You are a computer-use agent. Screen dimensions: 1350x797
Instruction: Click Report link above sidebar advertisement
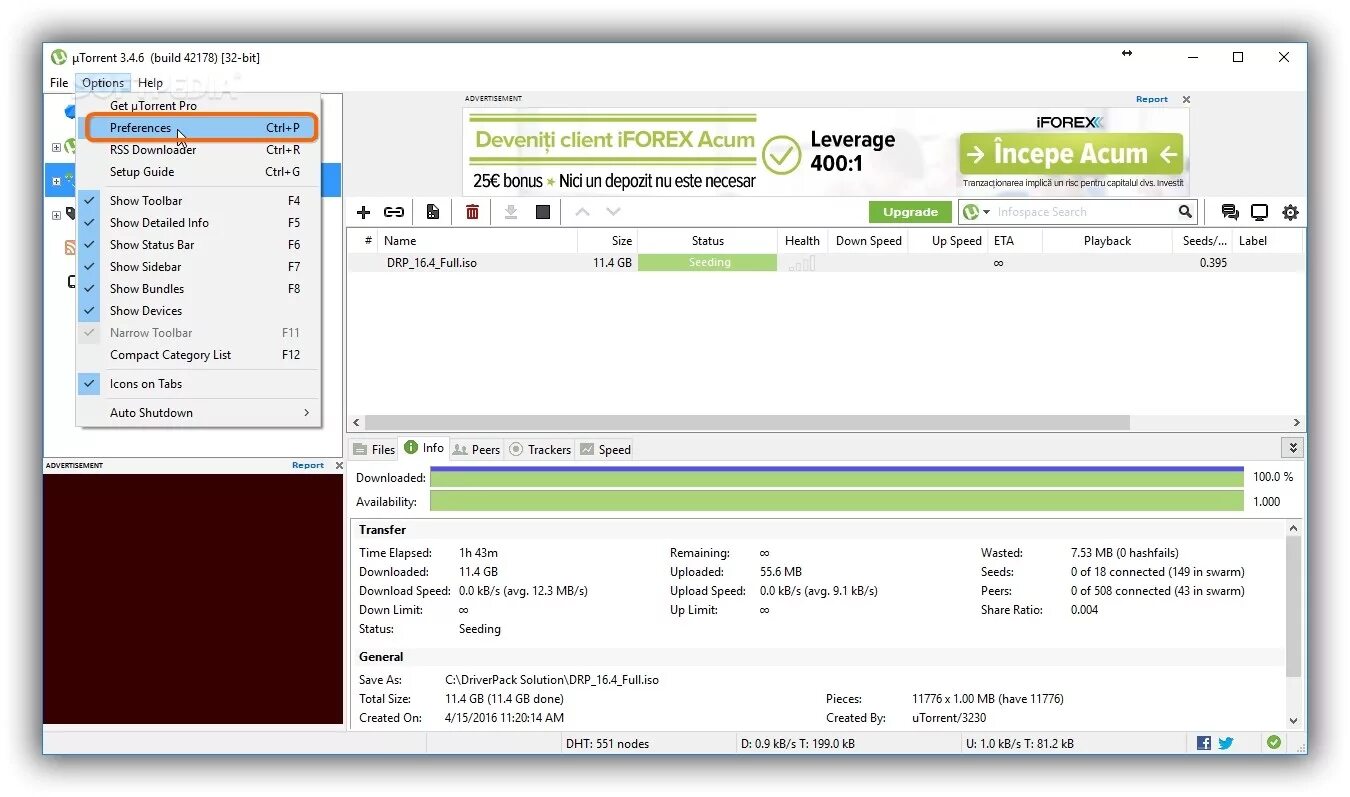[307, 465]
